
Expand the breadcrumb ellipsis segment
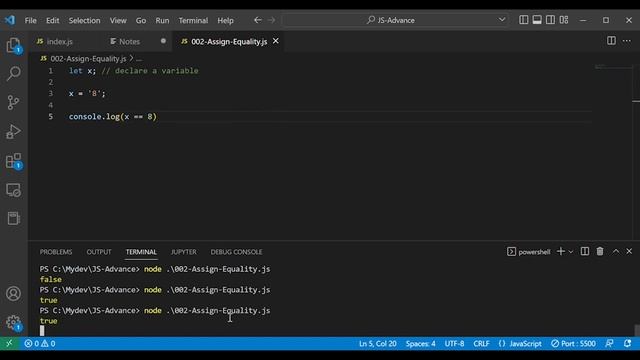139,59
